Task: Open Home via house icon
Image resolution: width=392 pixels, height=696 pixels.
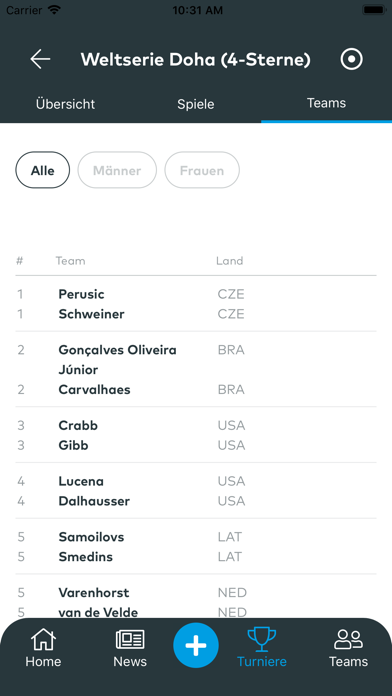Action: point(43,641)
